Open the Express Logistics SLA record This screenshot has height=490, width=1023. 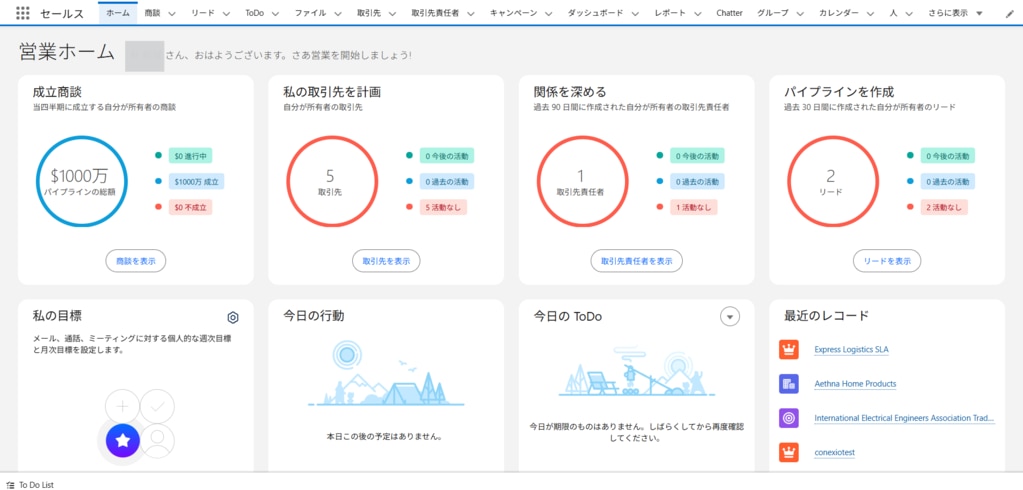tap(851, 350)
